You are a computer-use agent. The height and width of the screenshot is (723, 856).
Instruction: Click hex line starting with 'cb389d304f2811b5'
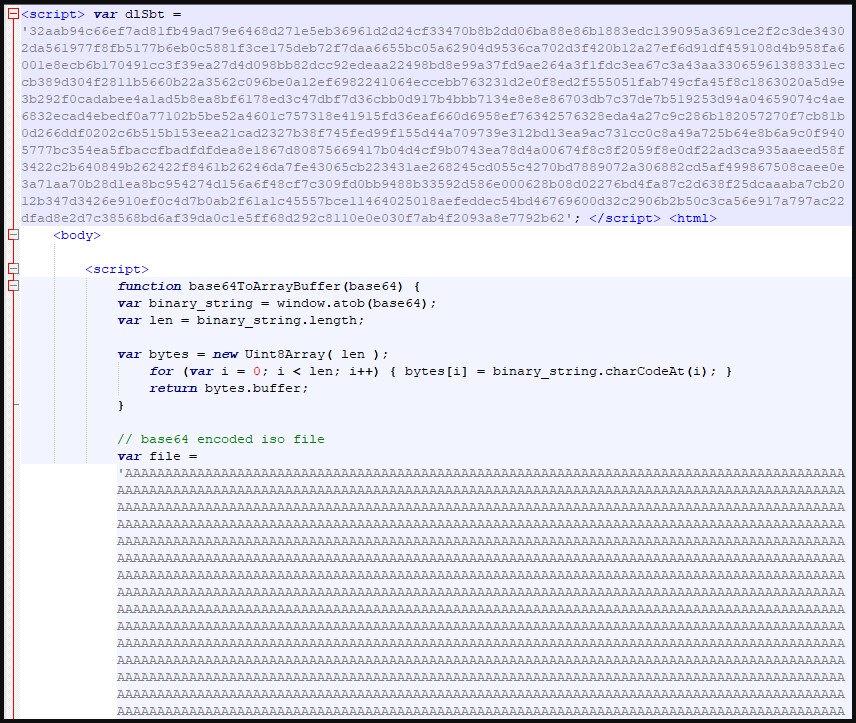point(433,82)
